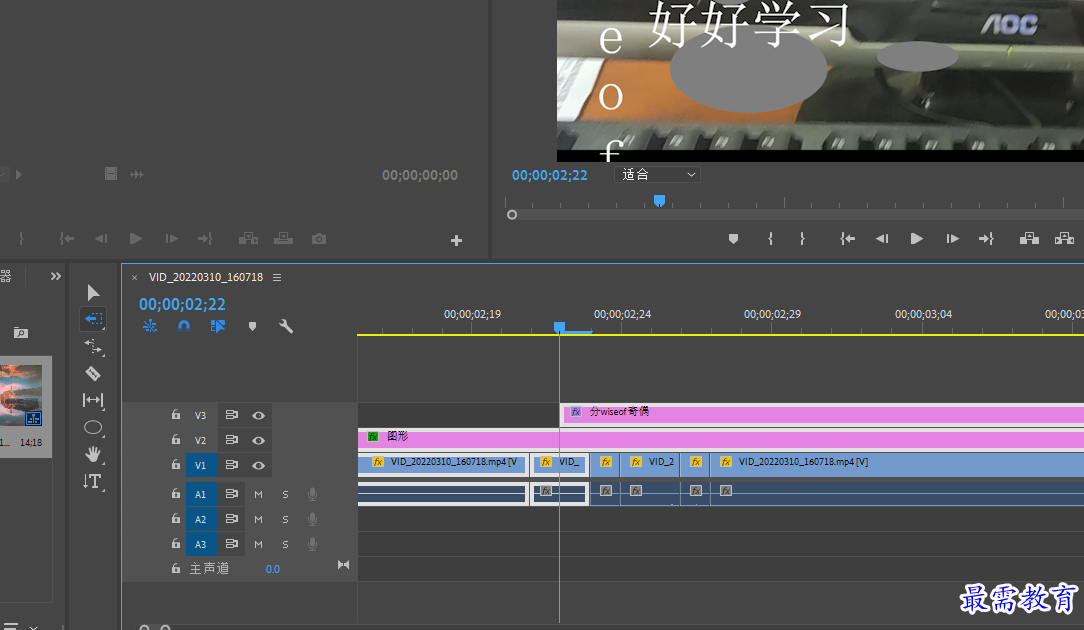Go to In point in program monitor
Screen dimensions: 1084x630
(848, 239)
